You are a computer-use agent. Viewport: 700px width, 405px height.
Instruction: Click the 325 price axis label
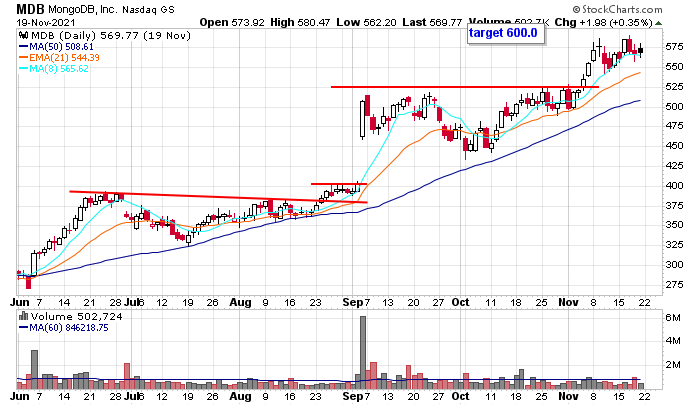(x=674, y=245)
